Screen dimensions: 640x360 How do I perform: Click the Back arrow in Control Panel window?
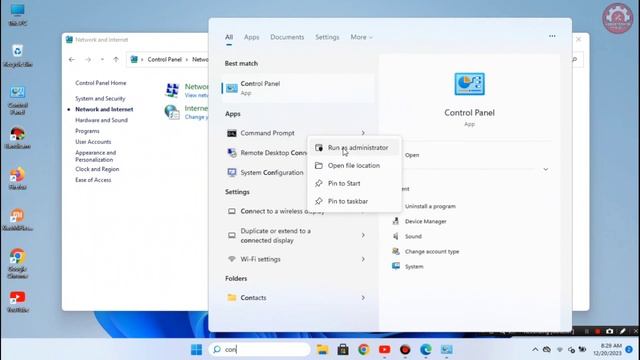click(x=72, y=60)
